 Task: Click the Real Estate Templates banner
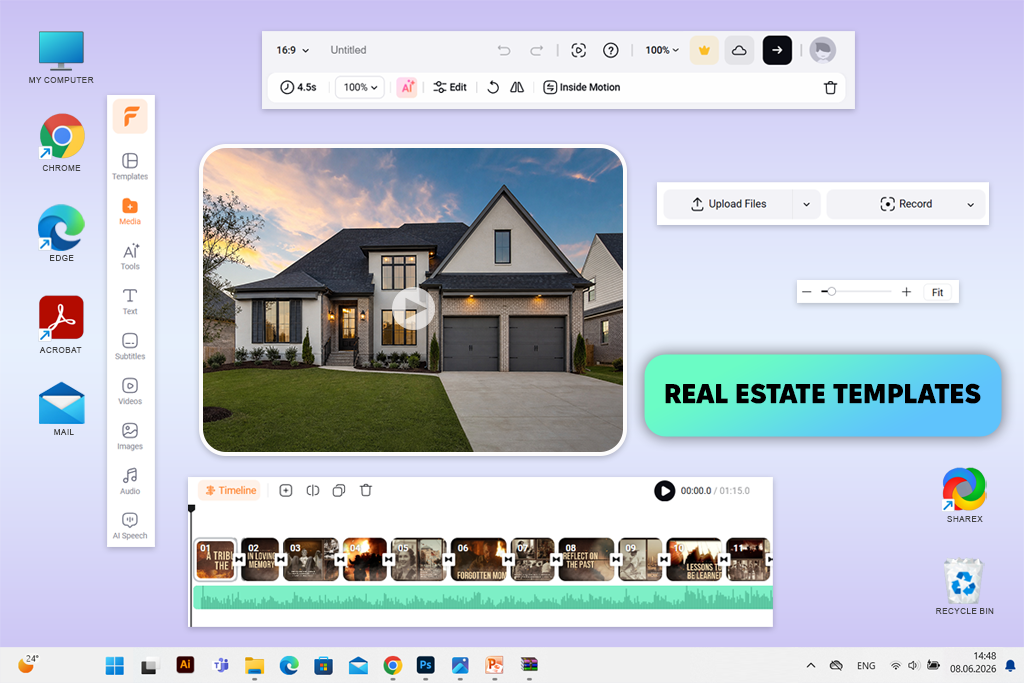tap(823, 395)
